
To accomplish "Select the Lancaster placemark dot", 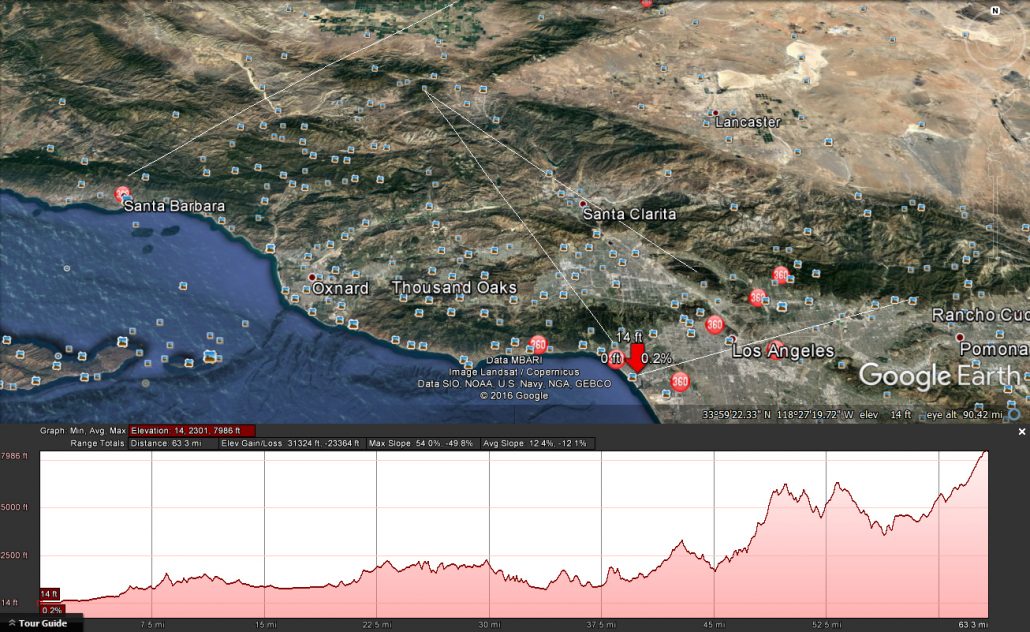I will coord(715,113).
